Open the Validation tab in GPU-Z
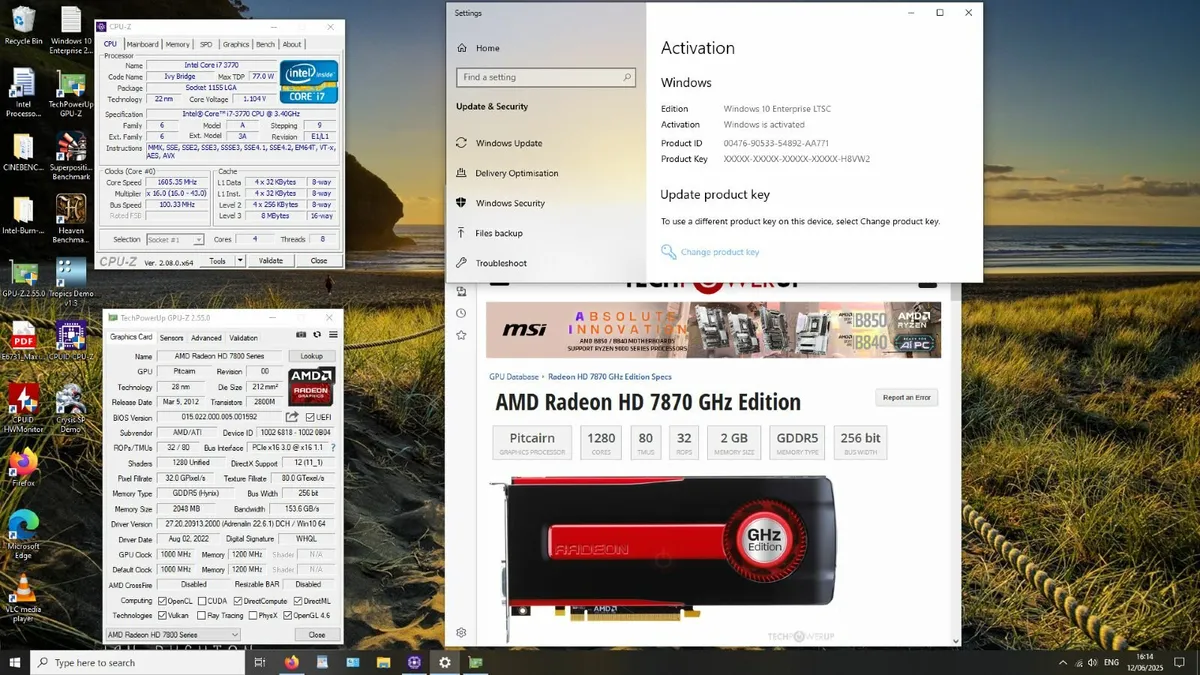This screenshot has height=675, width=1200. tap(244, 338)
